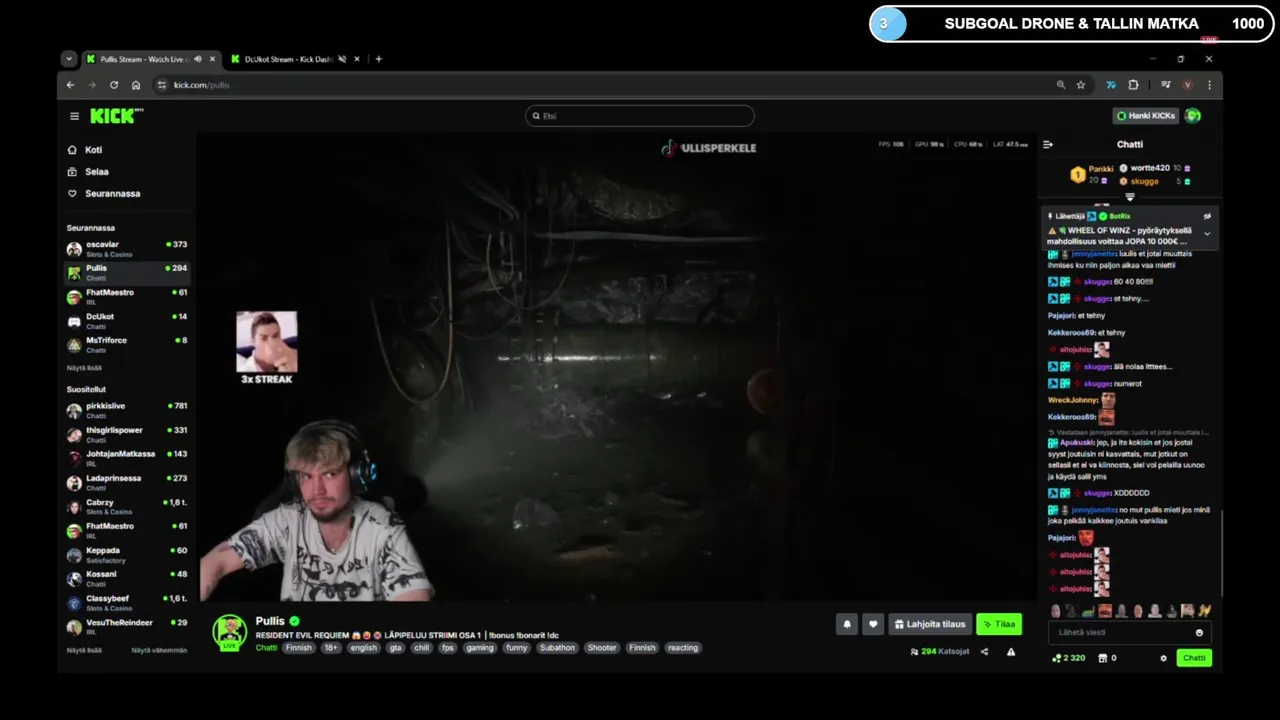Collapse the chat panel with the arrow icon
1280x720 pixels.
click(x=1048, y=144)
